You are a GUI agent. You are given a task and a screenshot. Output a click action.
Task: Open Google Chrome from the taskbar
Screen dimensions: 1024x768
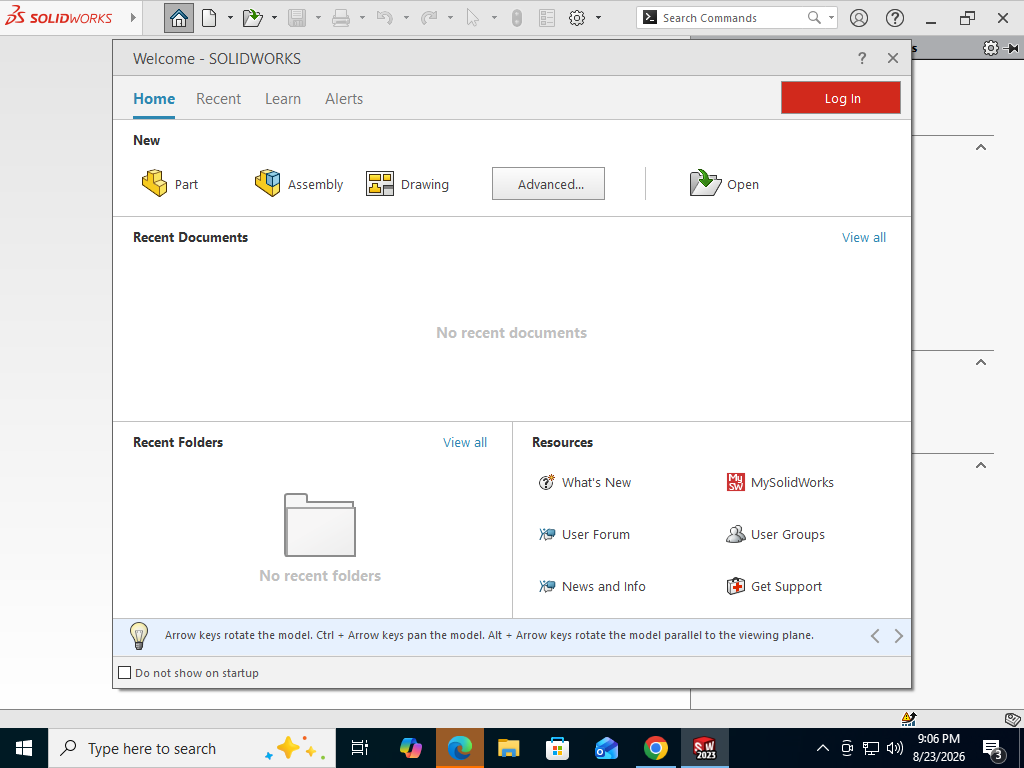(x=656, y=748)
